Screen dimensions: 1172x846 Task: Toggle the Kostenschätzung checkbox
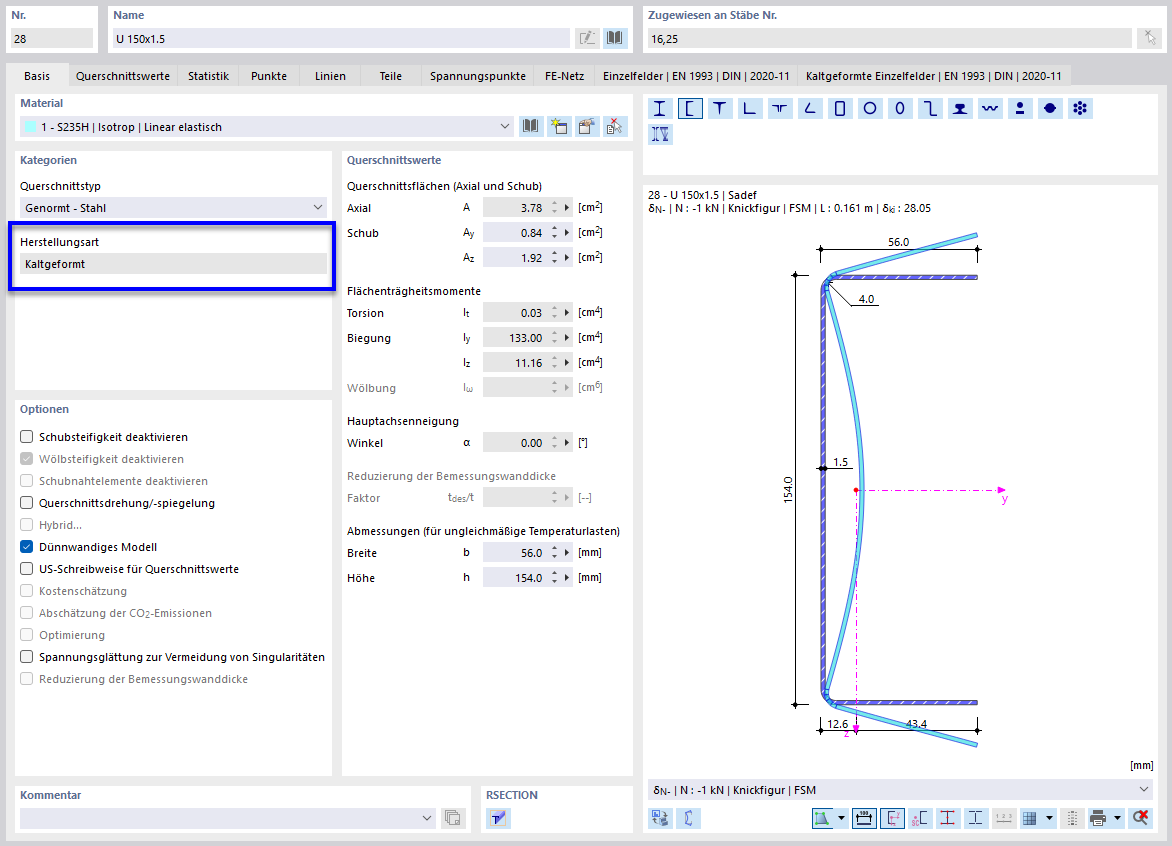(27, 591)
